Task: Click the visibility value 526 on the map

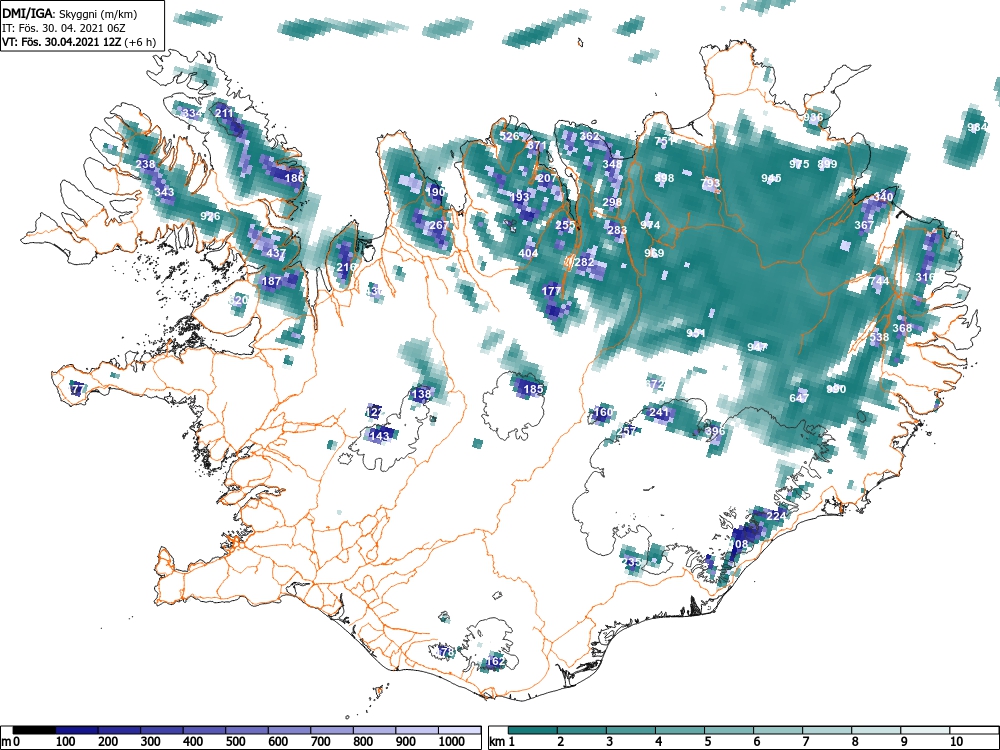Action: tap(509, 136)
